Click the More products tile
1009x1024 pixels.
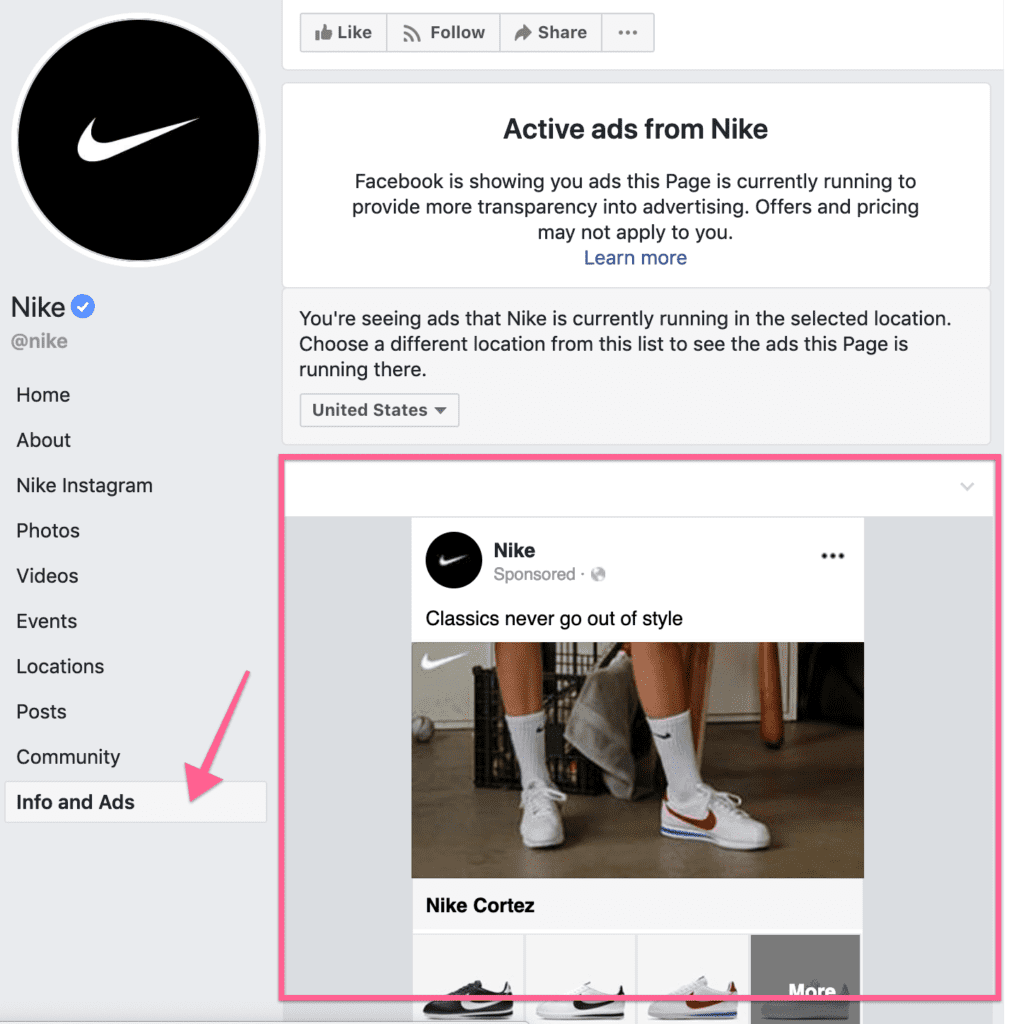[805, 979]
